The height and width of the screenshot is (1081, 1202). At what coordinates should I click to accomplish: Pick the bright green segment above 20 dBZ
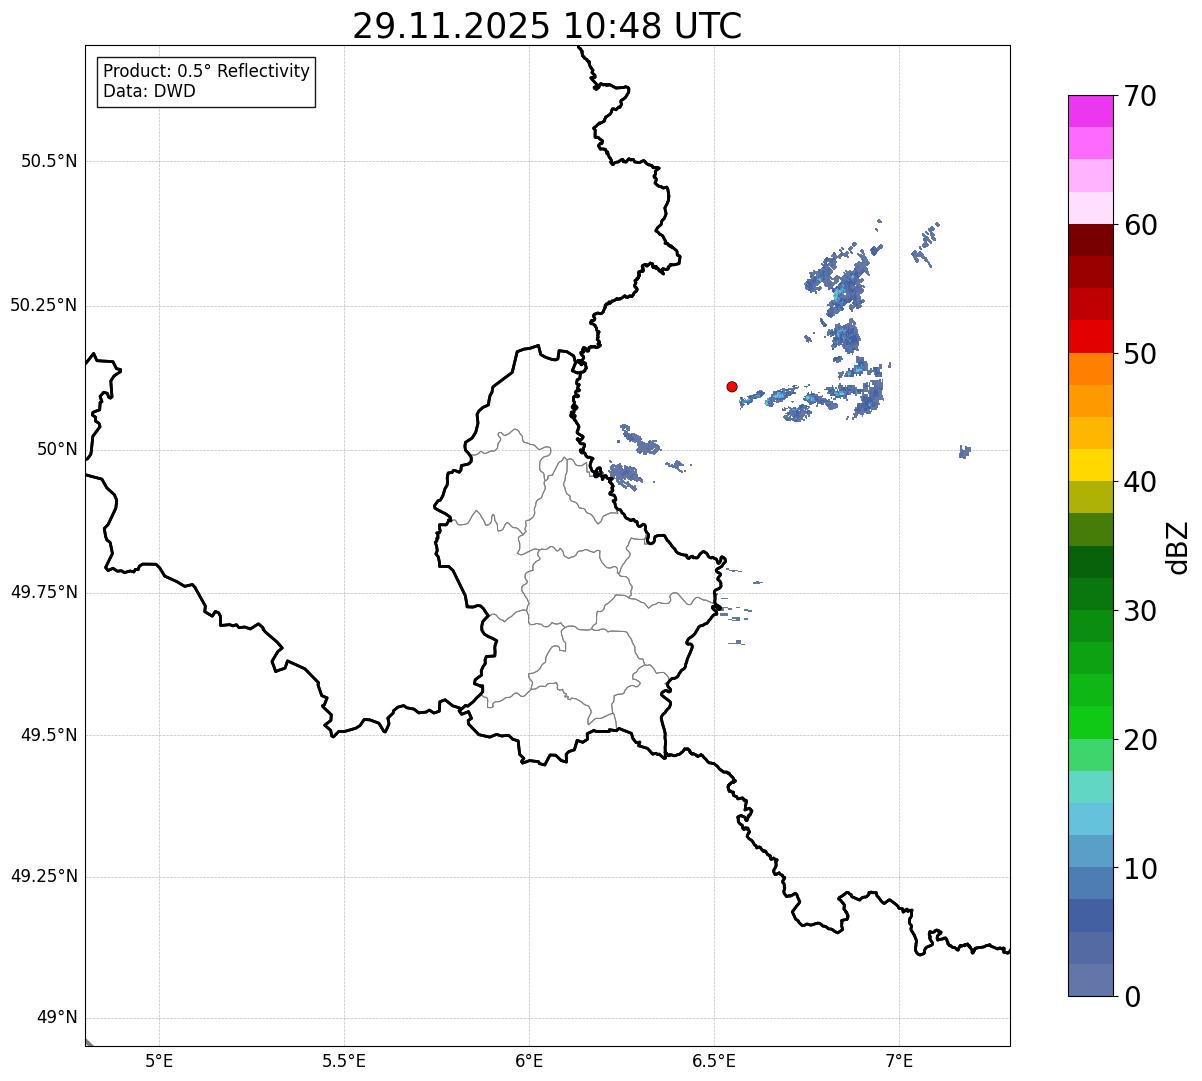(x=1090, y=722)
